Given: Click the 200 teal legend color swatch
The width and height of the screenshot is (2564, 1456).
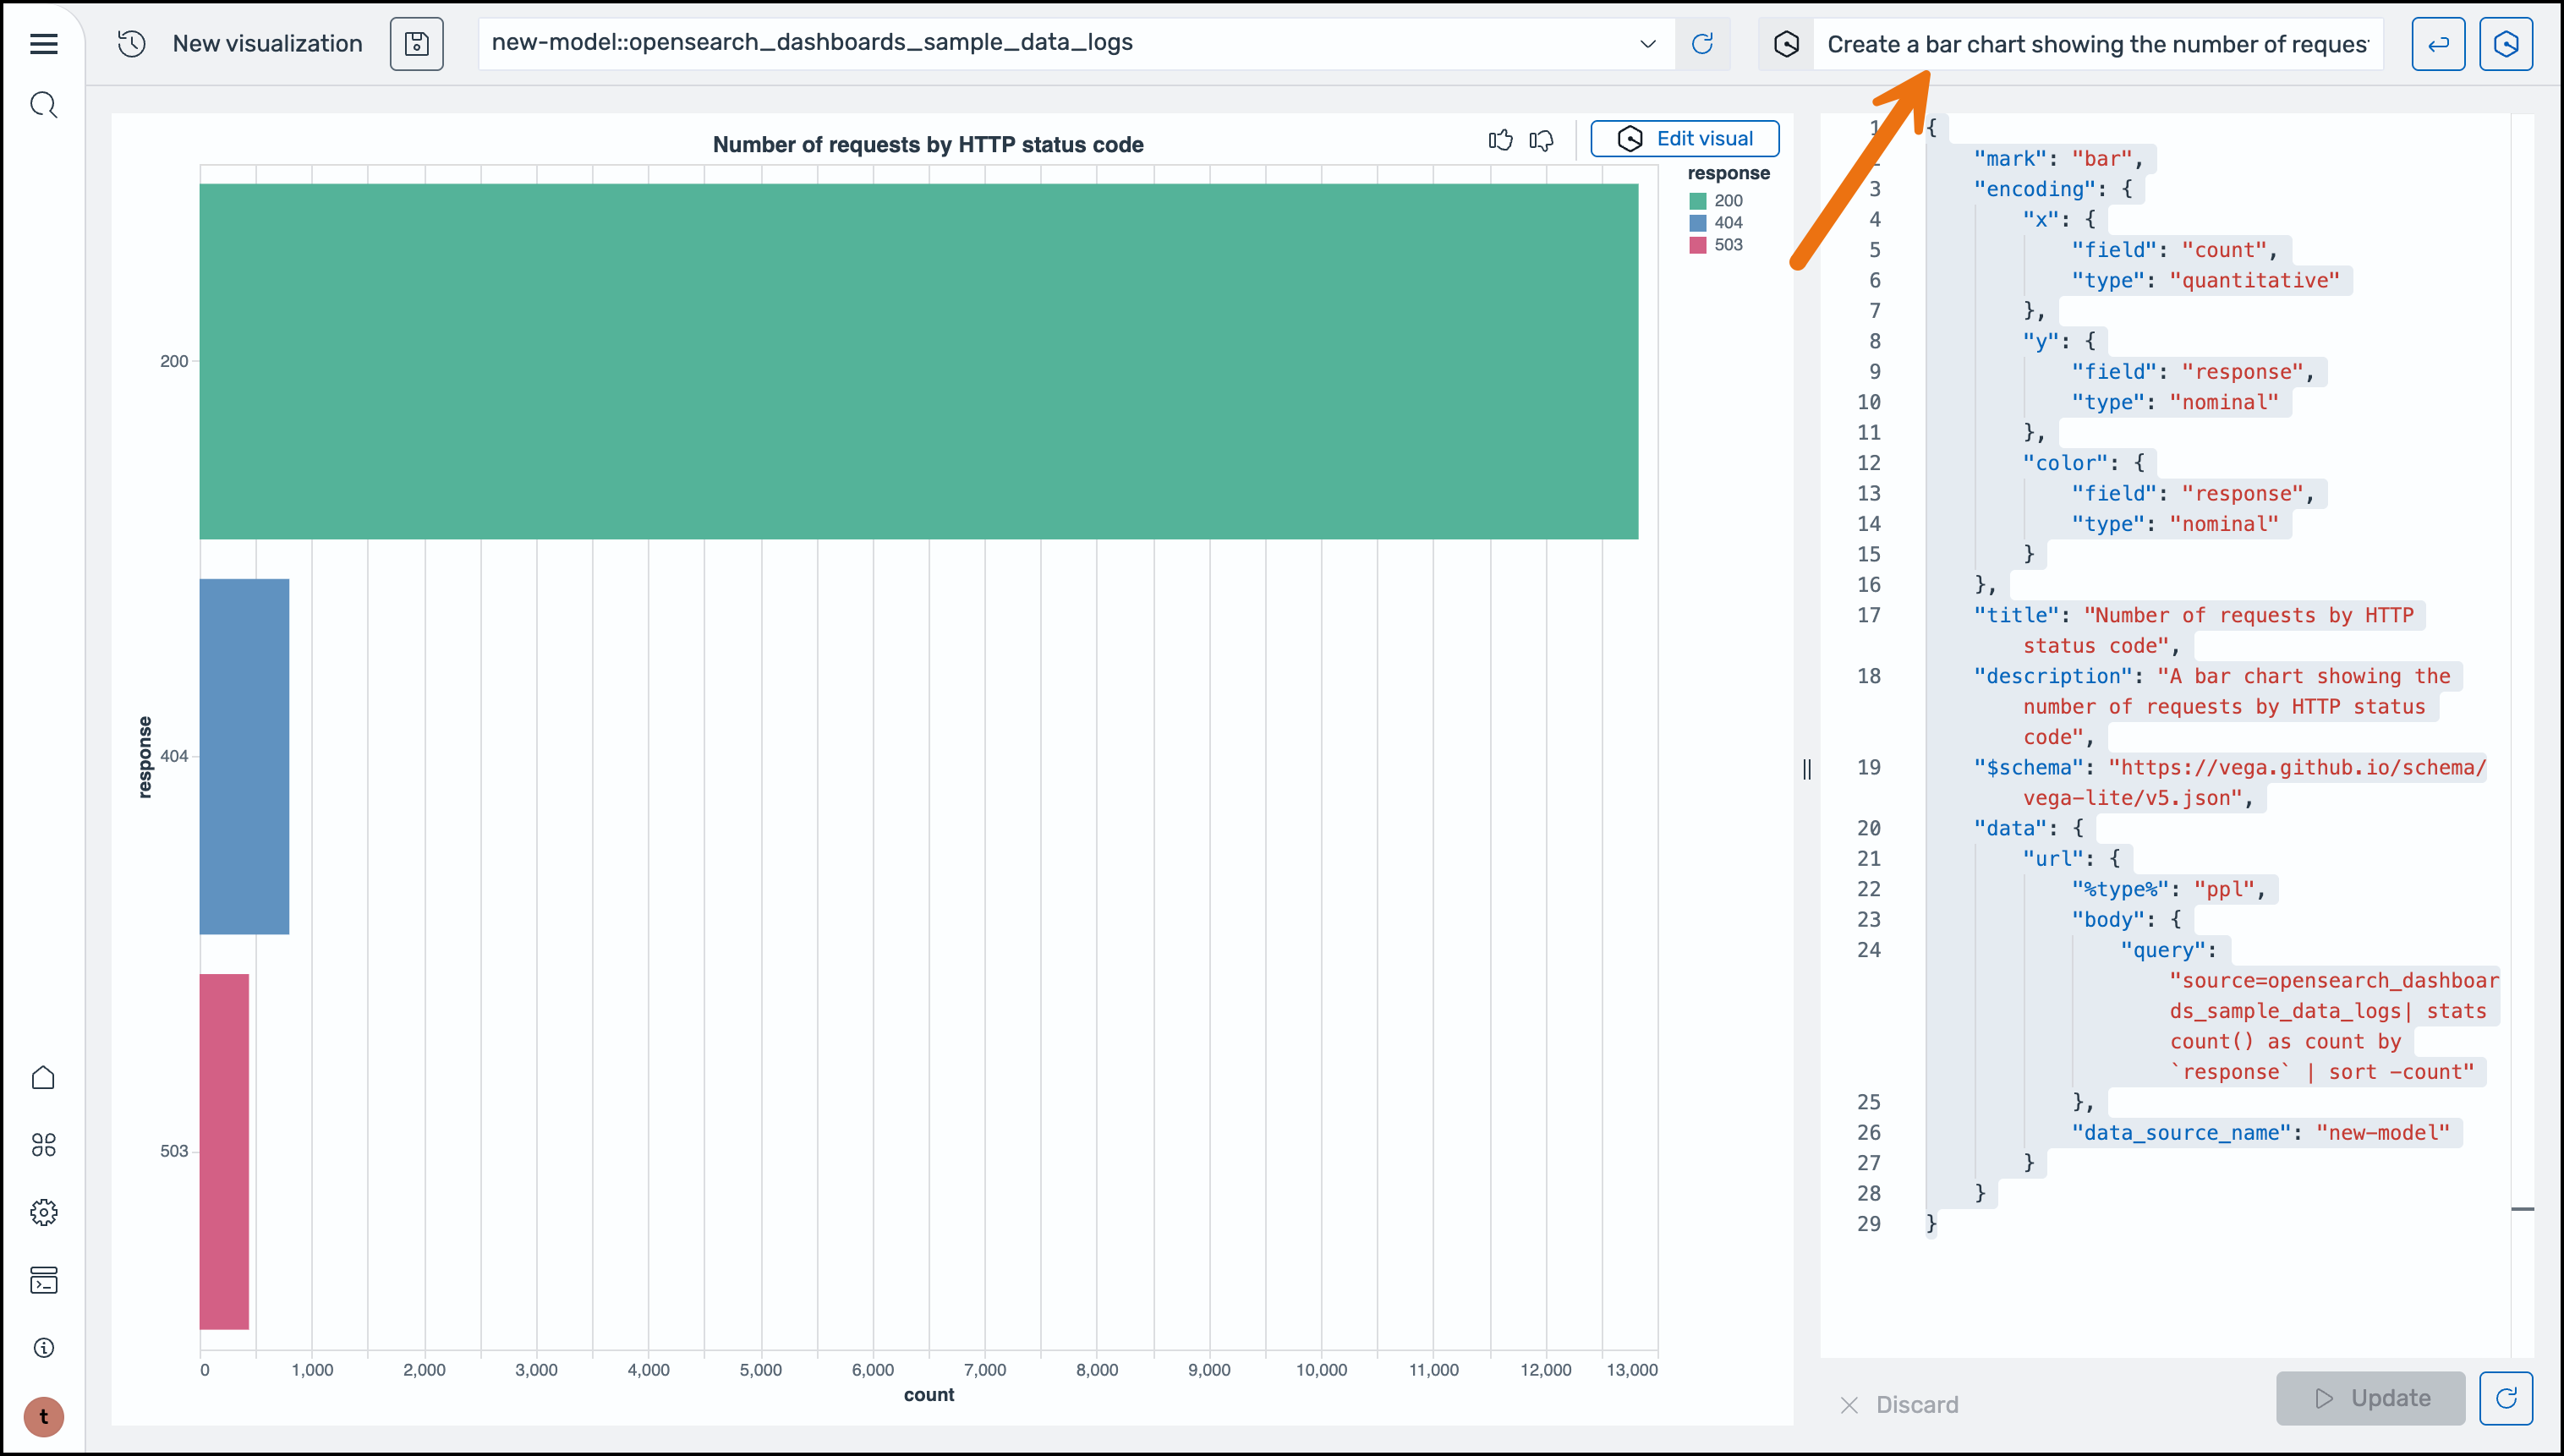Looking at the screenshot, I should pyautogui.click(x=1697, y=201).
